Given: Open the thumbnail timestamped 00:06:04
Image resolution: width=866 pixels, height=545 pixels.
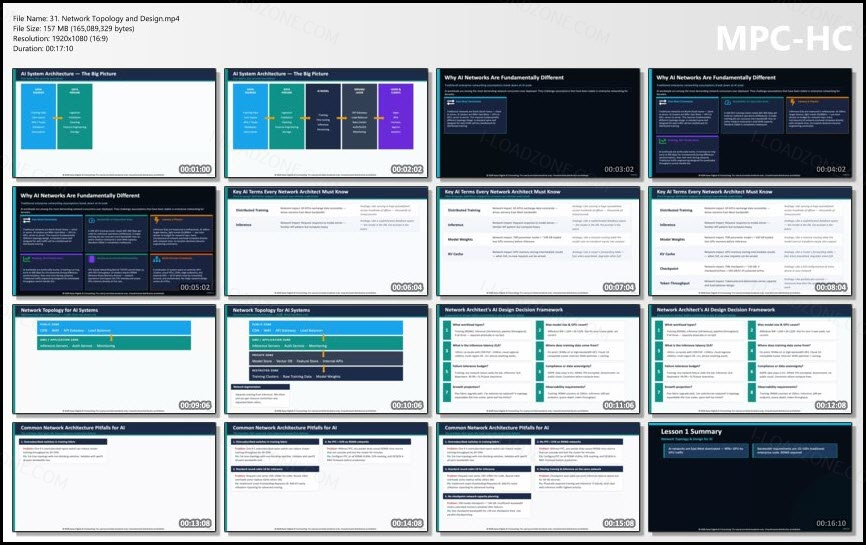Looking at the screenshot, I should (x=326, y=241).
